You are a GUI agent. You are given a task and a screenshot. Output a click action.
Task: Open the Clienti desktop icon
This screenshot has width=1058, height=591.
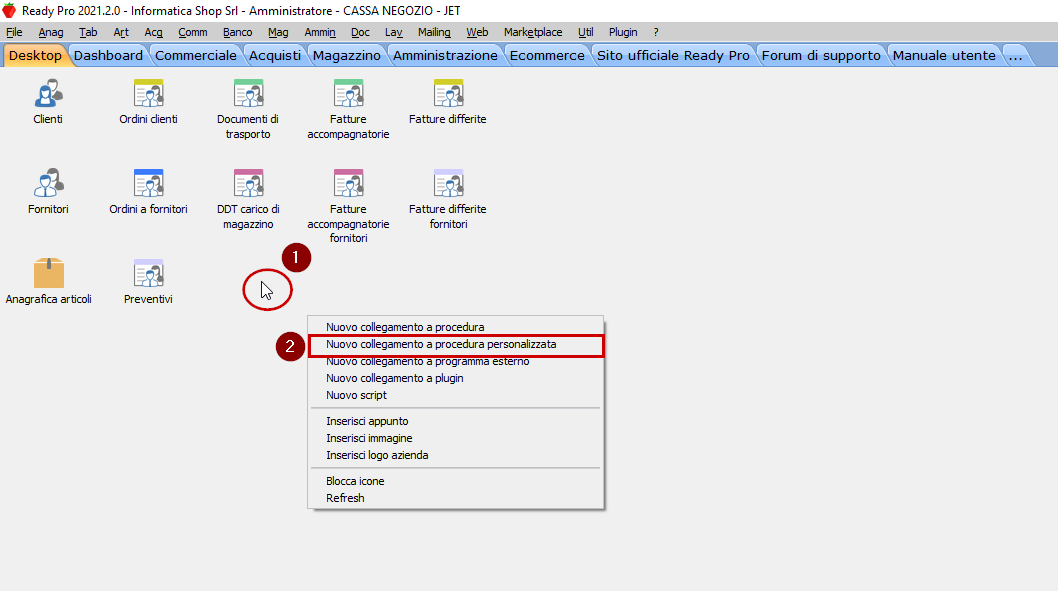48,94
